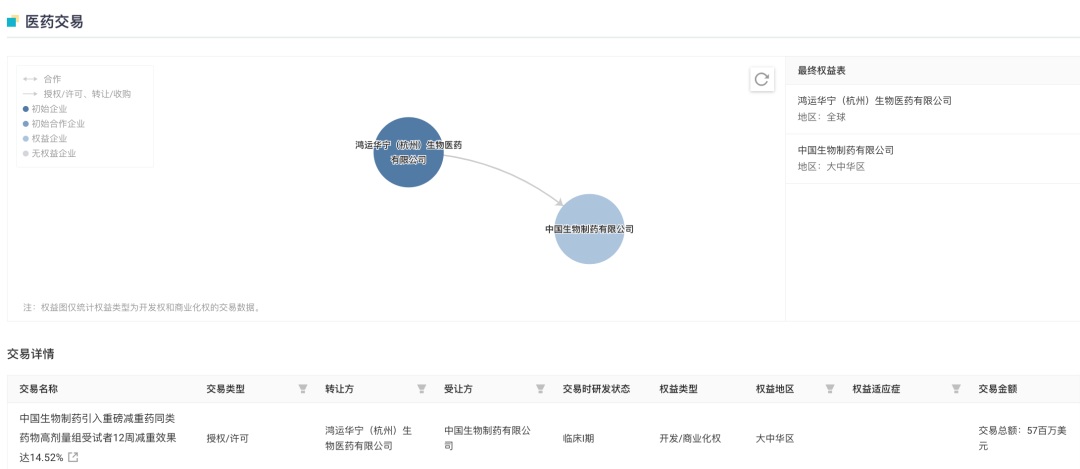
Task: Click 初始合作企业 legend dot
Action: click(x=26, y=124)
